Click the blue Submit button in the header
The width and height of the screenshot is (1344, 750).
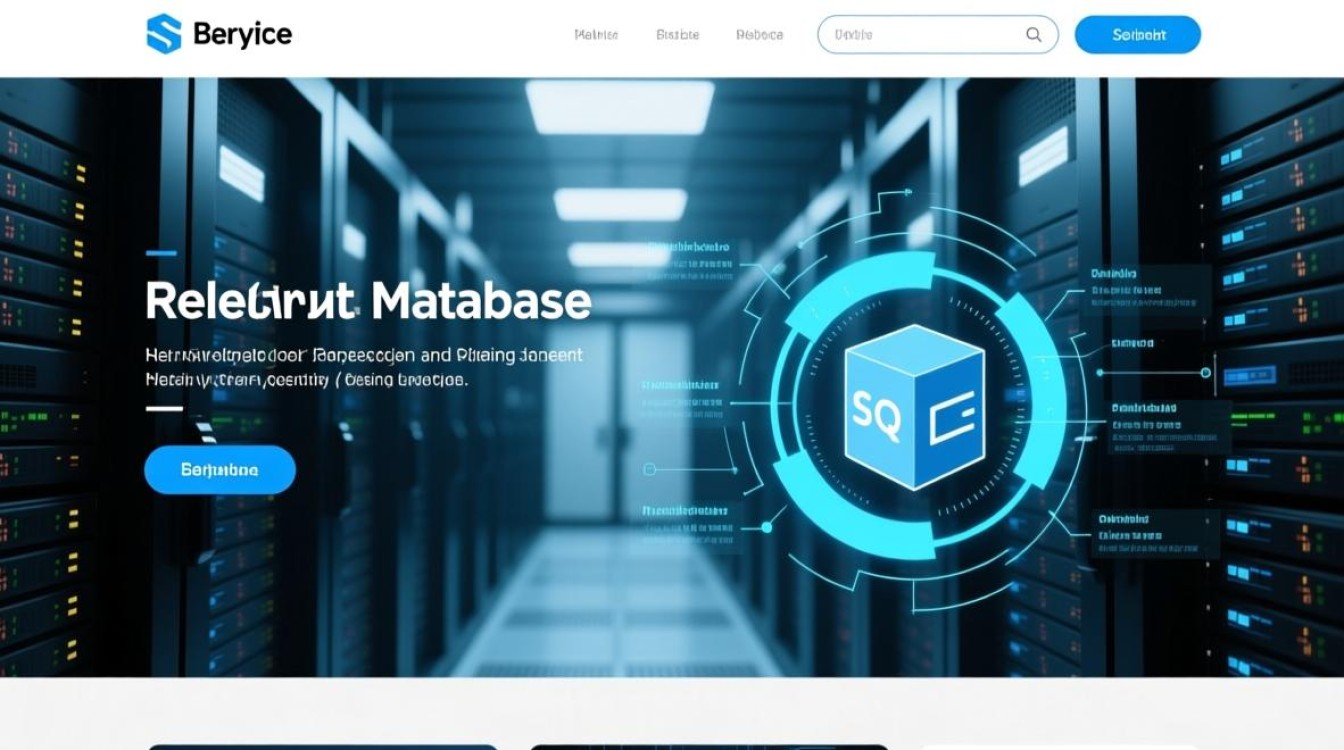1137,34
